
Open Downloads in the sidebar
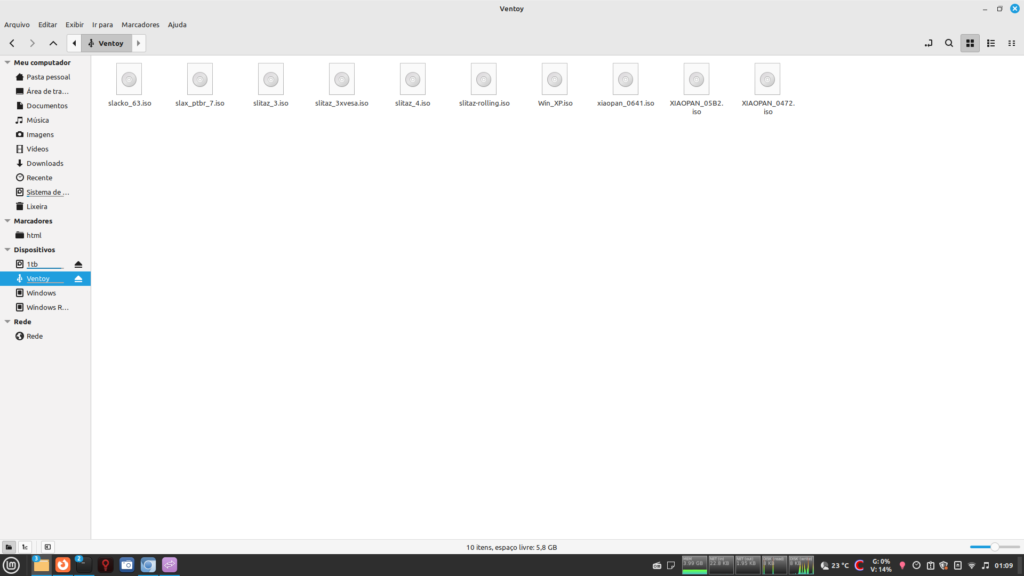click(x=44, y=163)
